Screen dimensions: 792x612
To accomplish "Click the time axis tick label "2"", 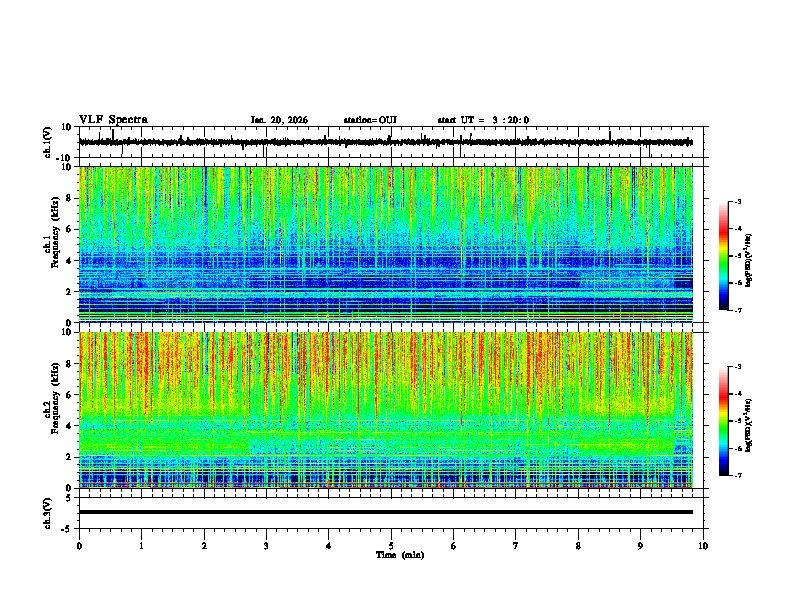I will pos(204,546).
